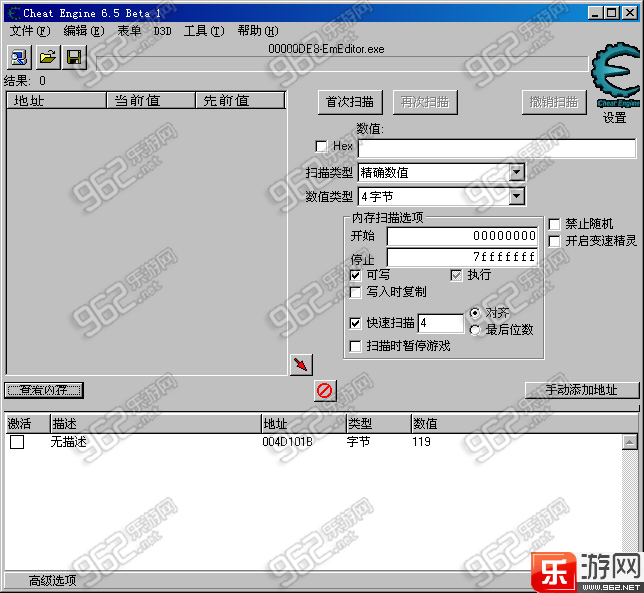
Task: Click the 高级选项 status bar label
Action: point(53,580)
